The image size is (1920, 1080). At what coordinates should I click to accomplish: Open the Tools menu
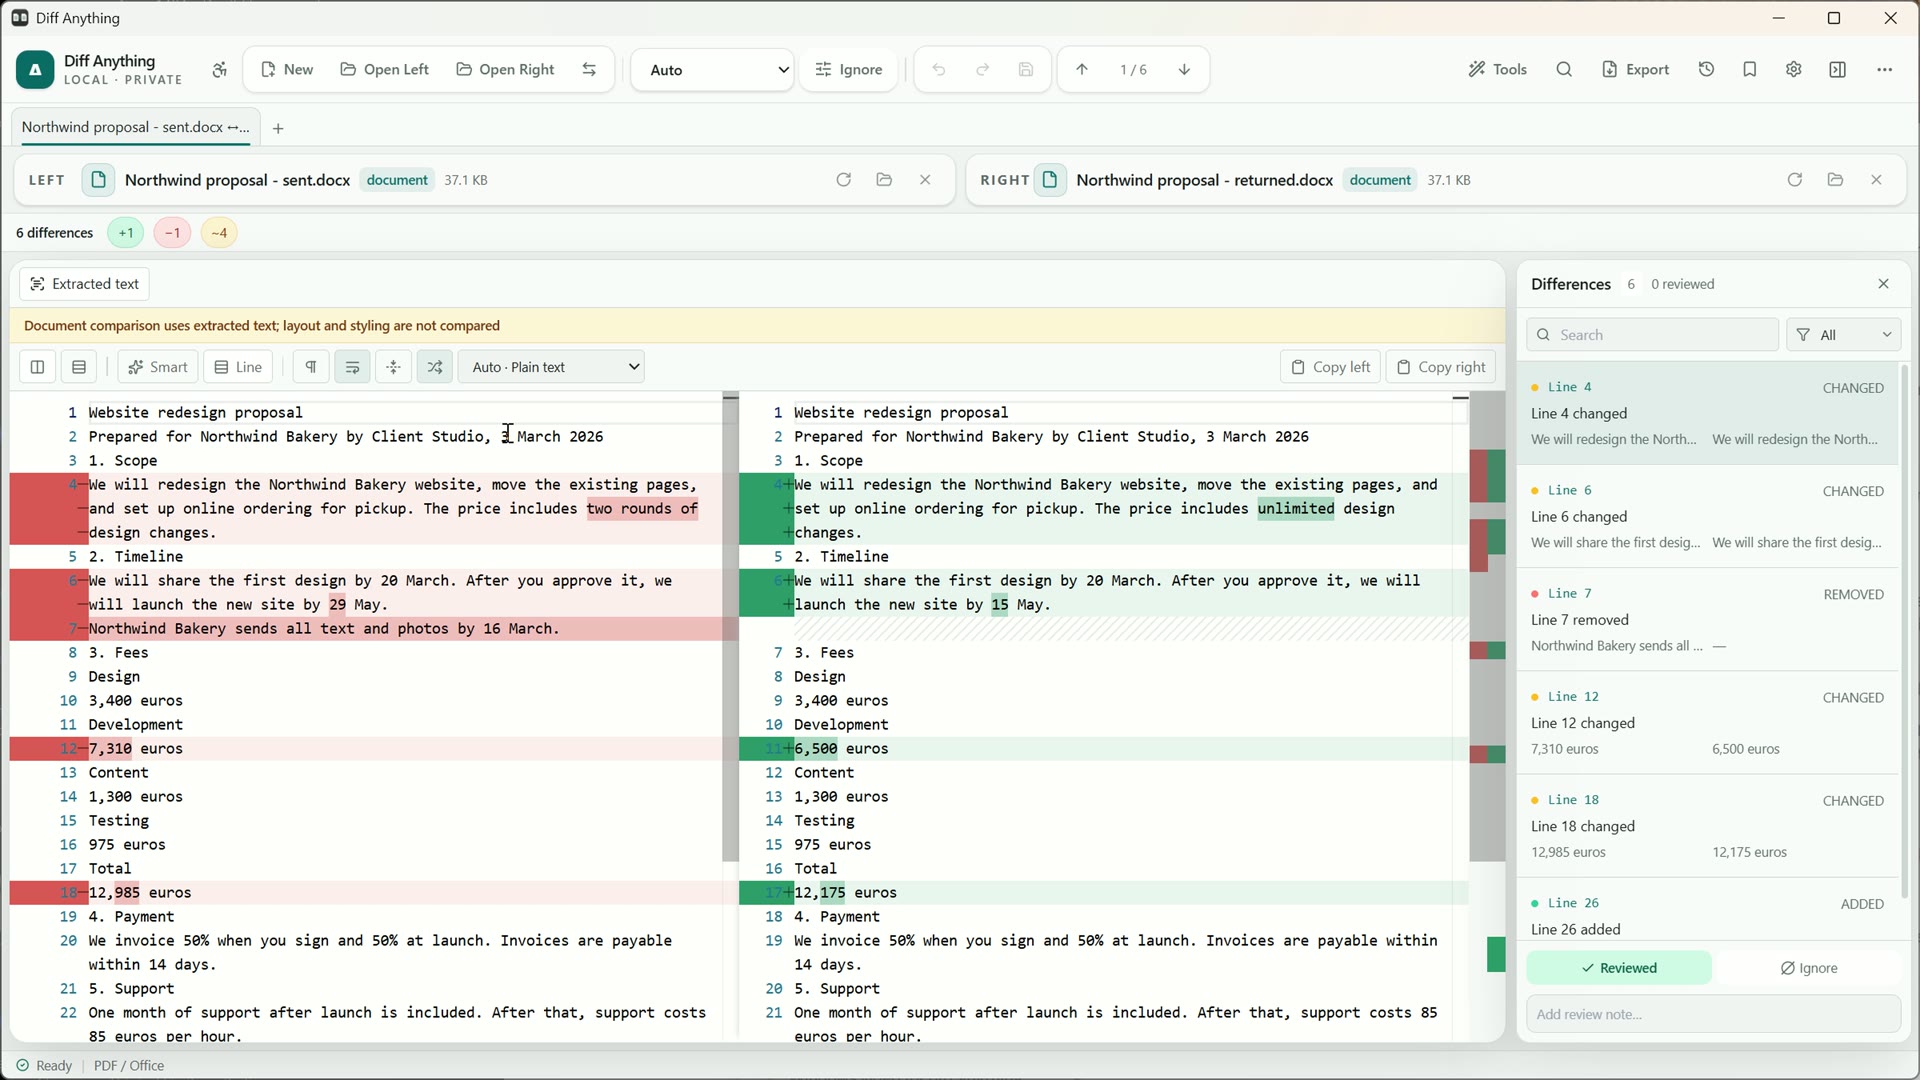click(x=1497, y=70)
